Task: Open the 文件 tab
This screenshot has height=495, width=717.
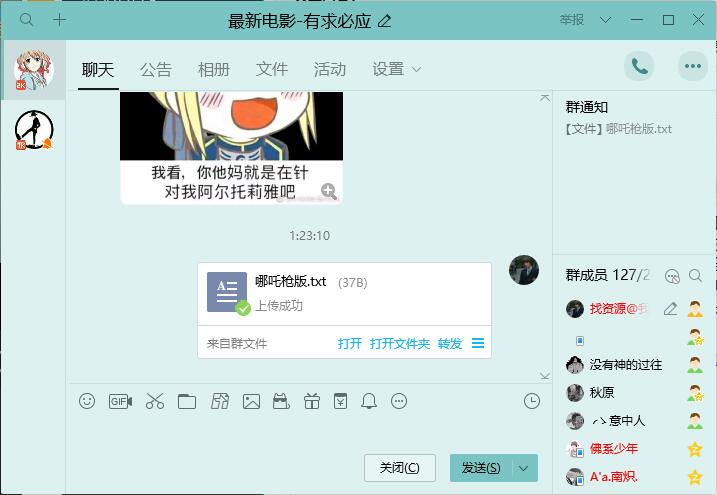Action: coord(272,70)
